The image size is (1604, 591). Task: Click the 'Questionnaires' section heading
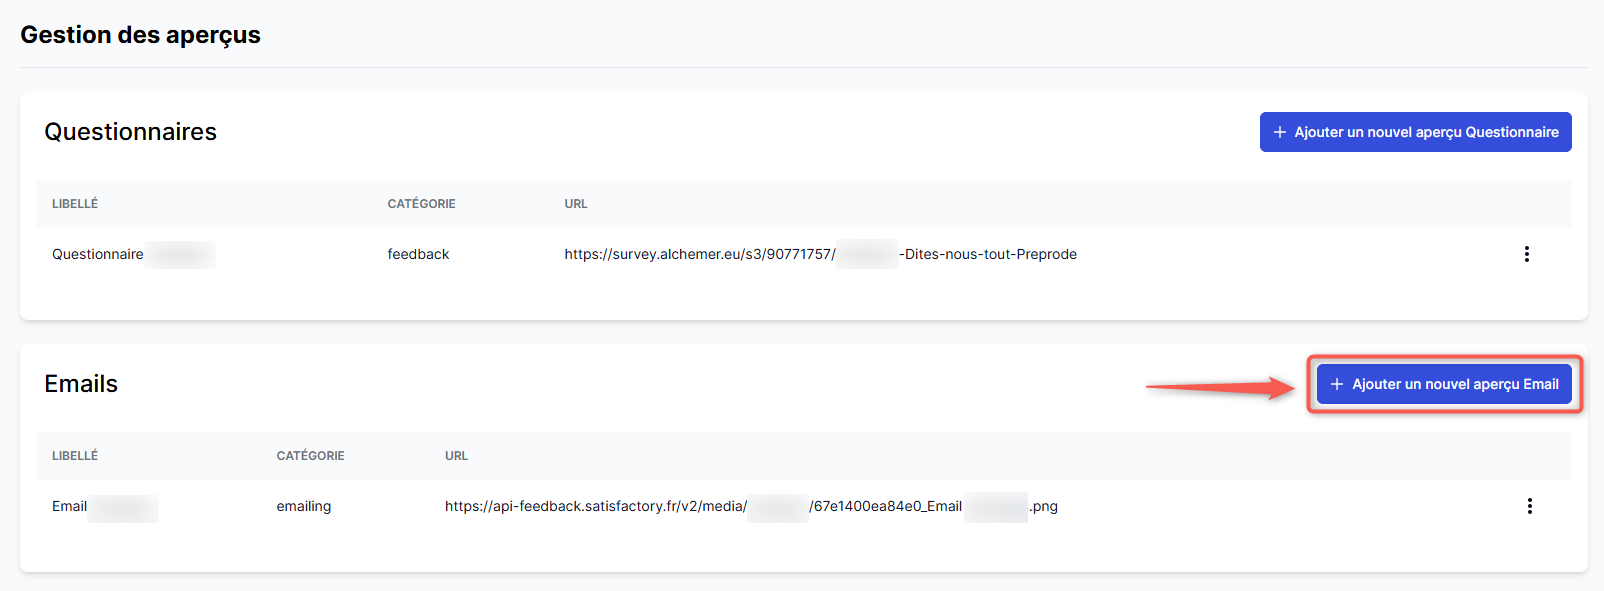[130, 132]
